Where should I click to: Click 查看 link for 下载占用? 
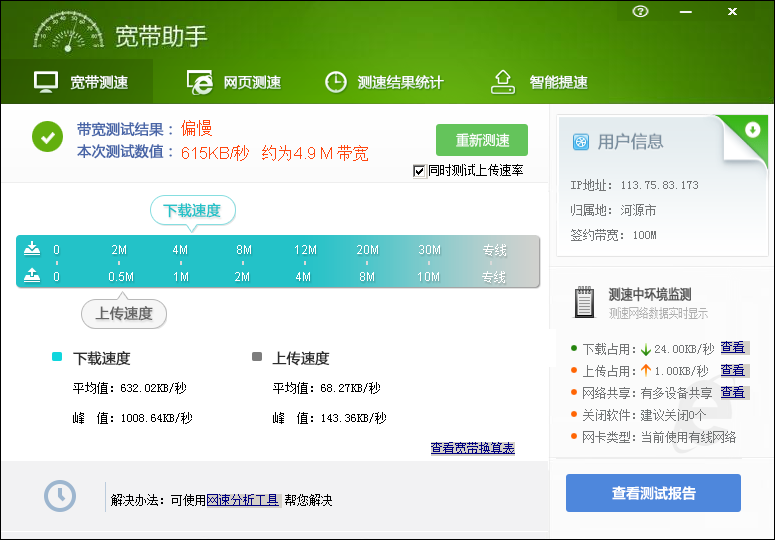[732, 348]
